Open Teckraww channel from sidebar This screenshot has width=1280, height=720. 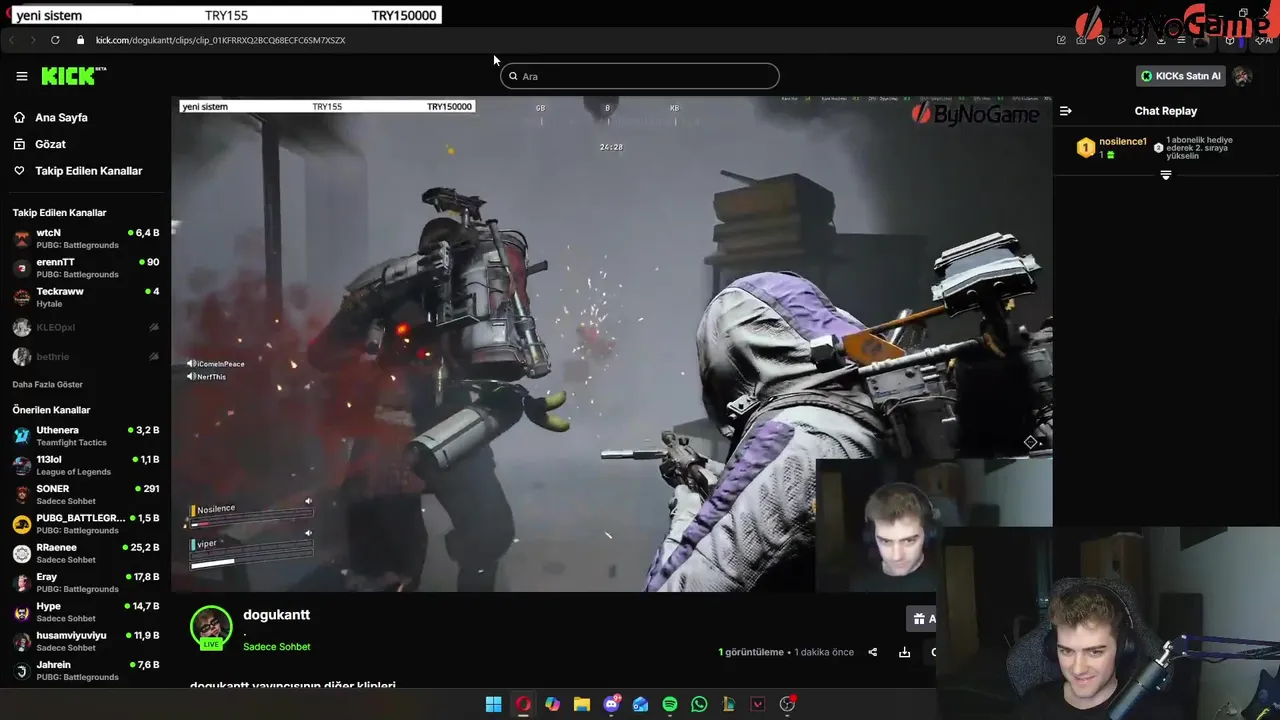(x=85, y=297)
